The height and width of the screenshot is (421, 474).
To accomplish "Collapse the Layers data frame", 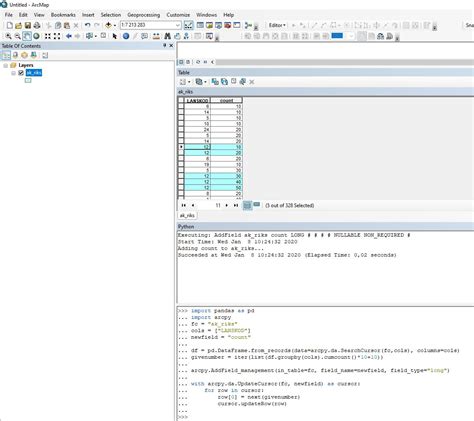I will tap(5, 65).
